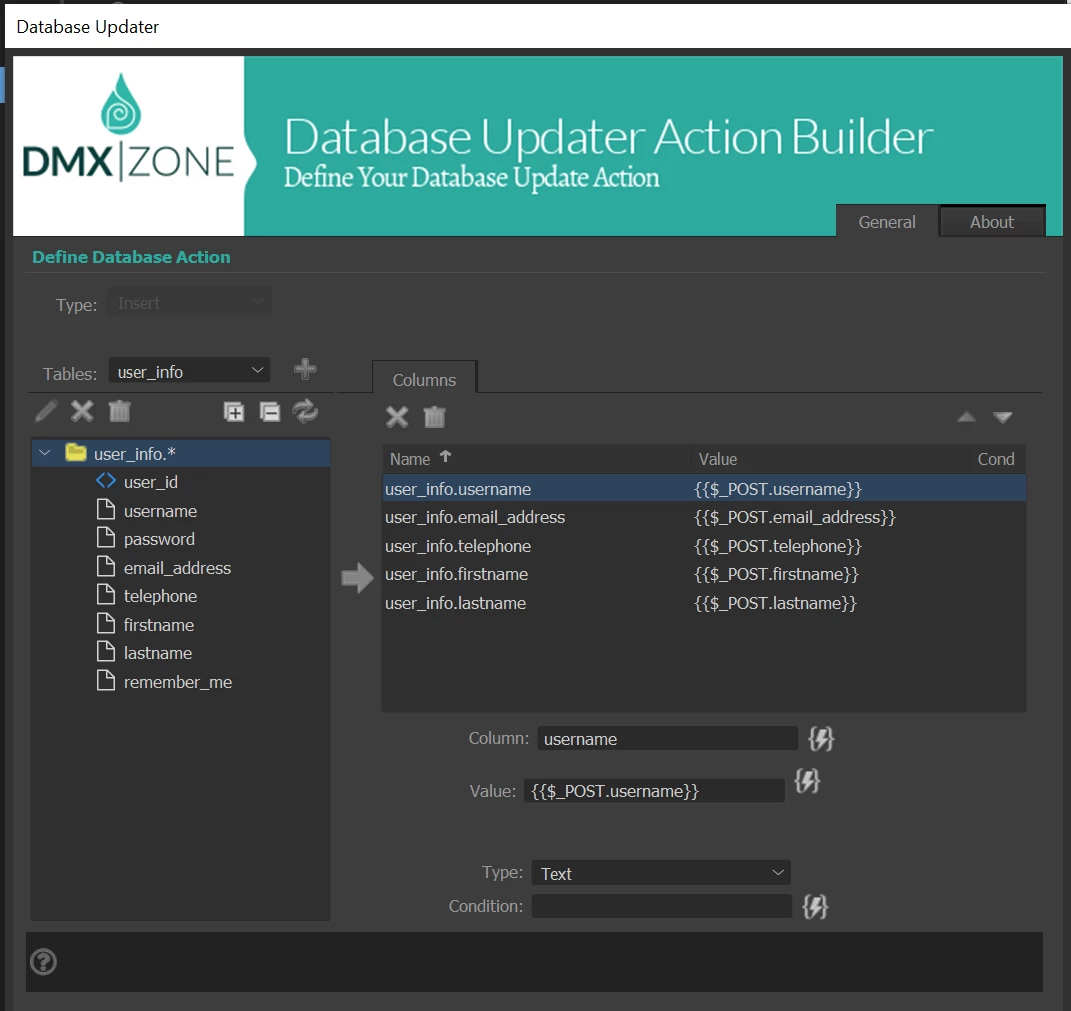Viewport: 1071px width, 1011px height.
Task: Select lastname in the table tree
Action: (158, 653)
